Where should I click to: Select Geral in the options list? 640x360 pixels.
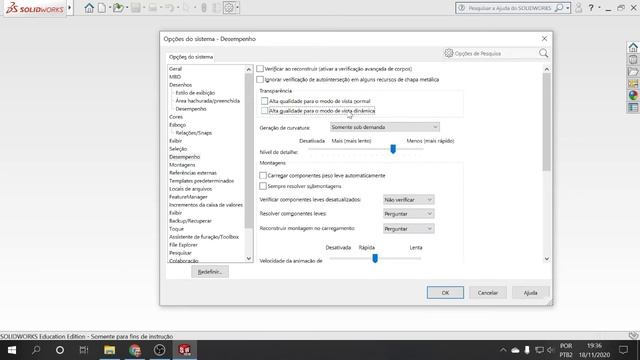176,69
